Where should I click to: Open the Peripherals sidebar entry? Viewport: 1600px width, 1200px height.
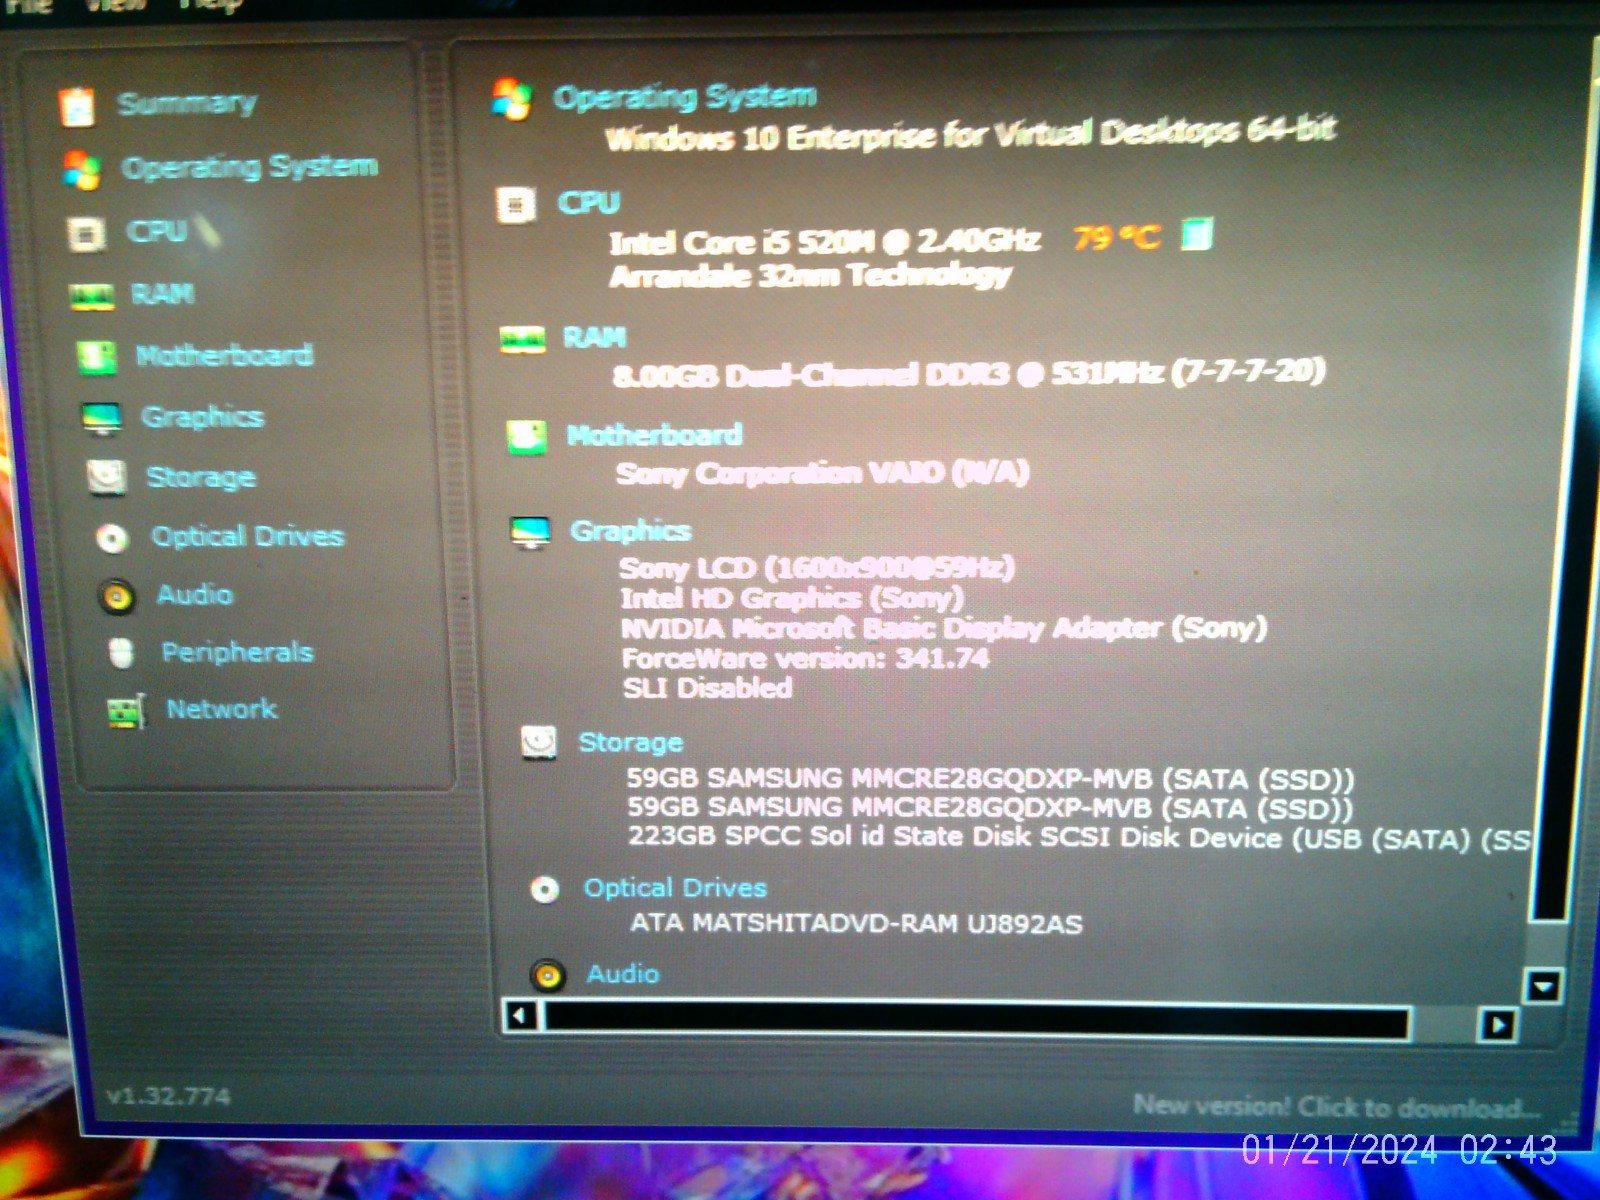(x=238, y=652)
